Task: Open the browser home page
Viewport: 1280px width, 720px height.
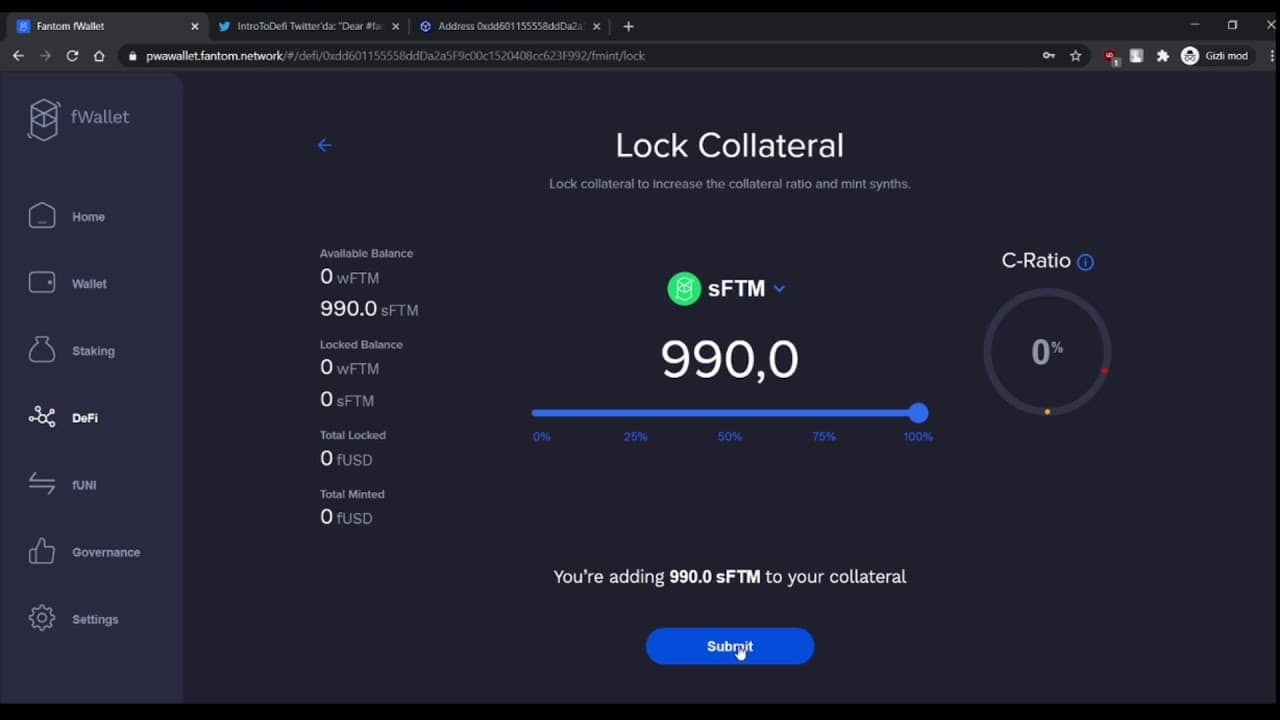Action: coord(99,56)
